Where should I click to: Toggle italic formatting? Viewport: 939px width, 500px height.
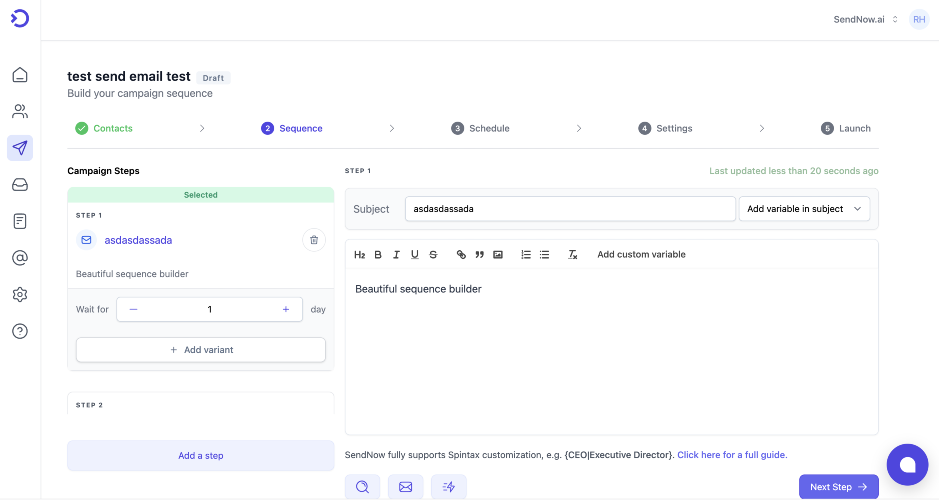396,254
